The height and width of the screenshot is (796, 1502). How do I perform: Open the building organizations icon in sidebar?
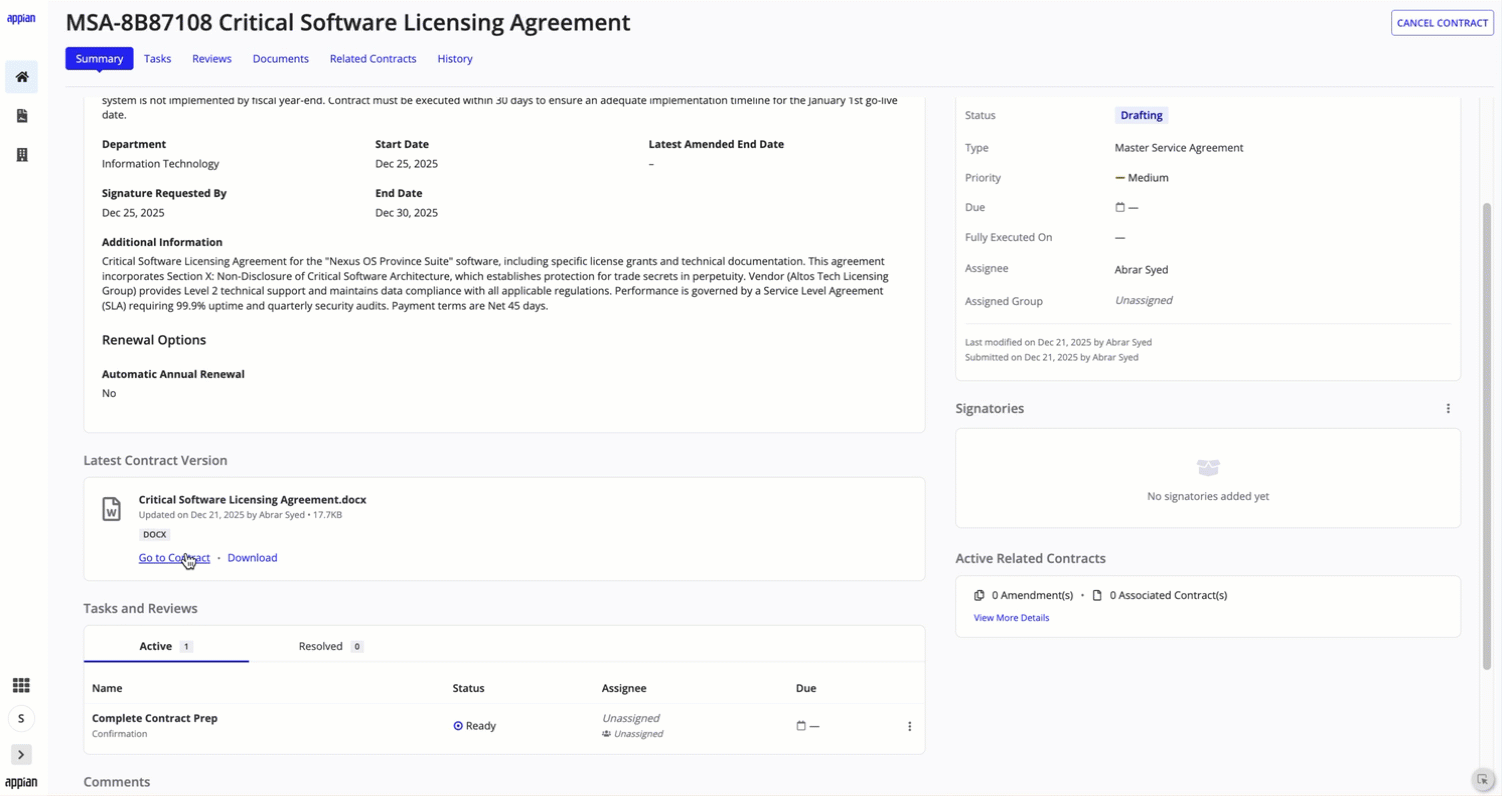point(22,155)
